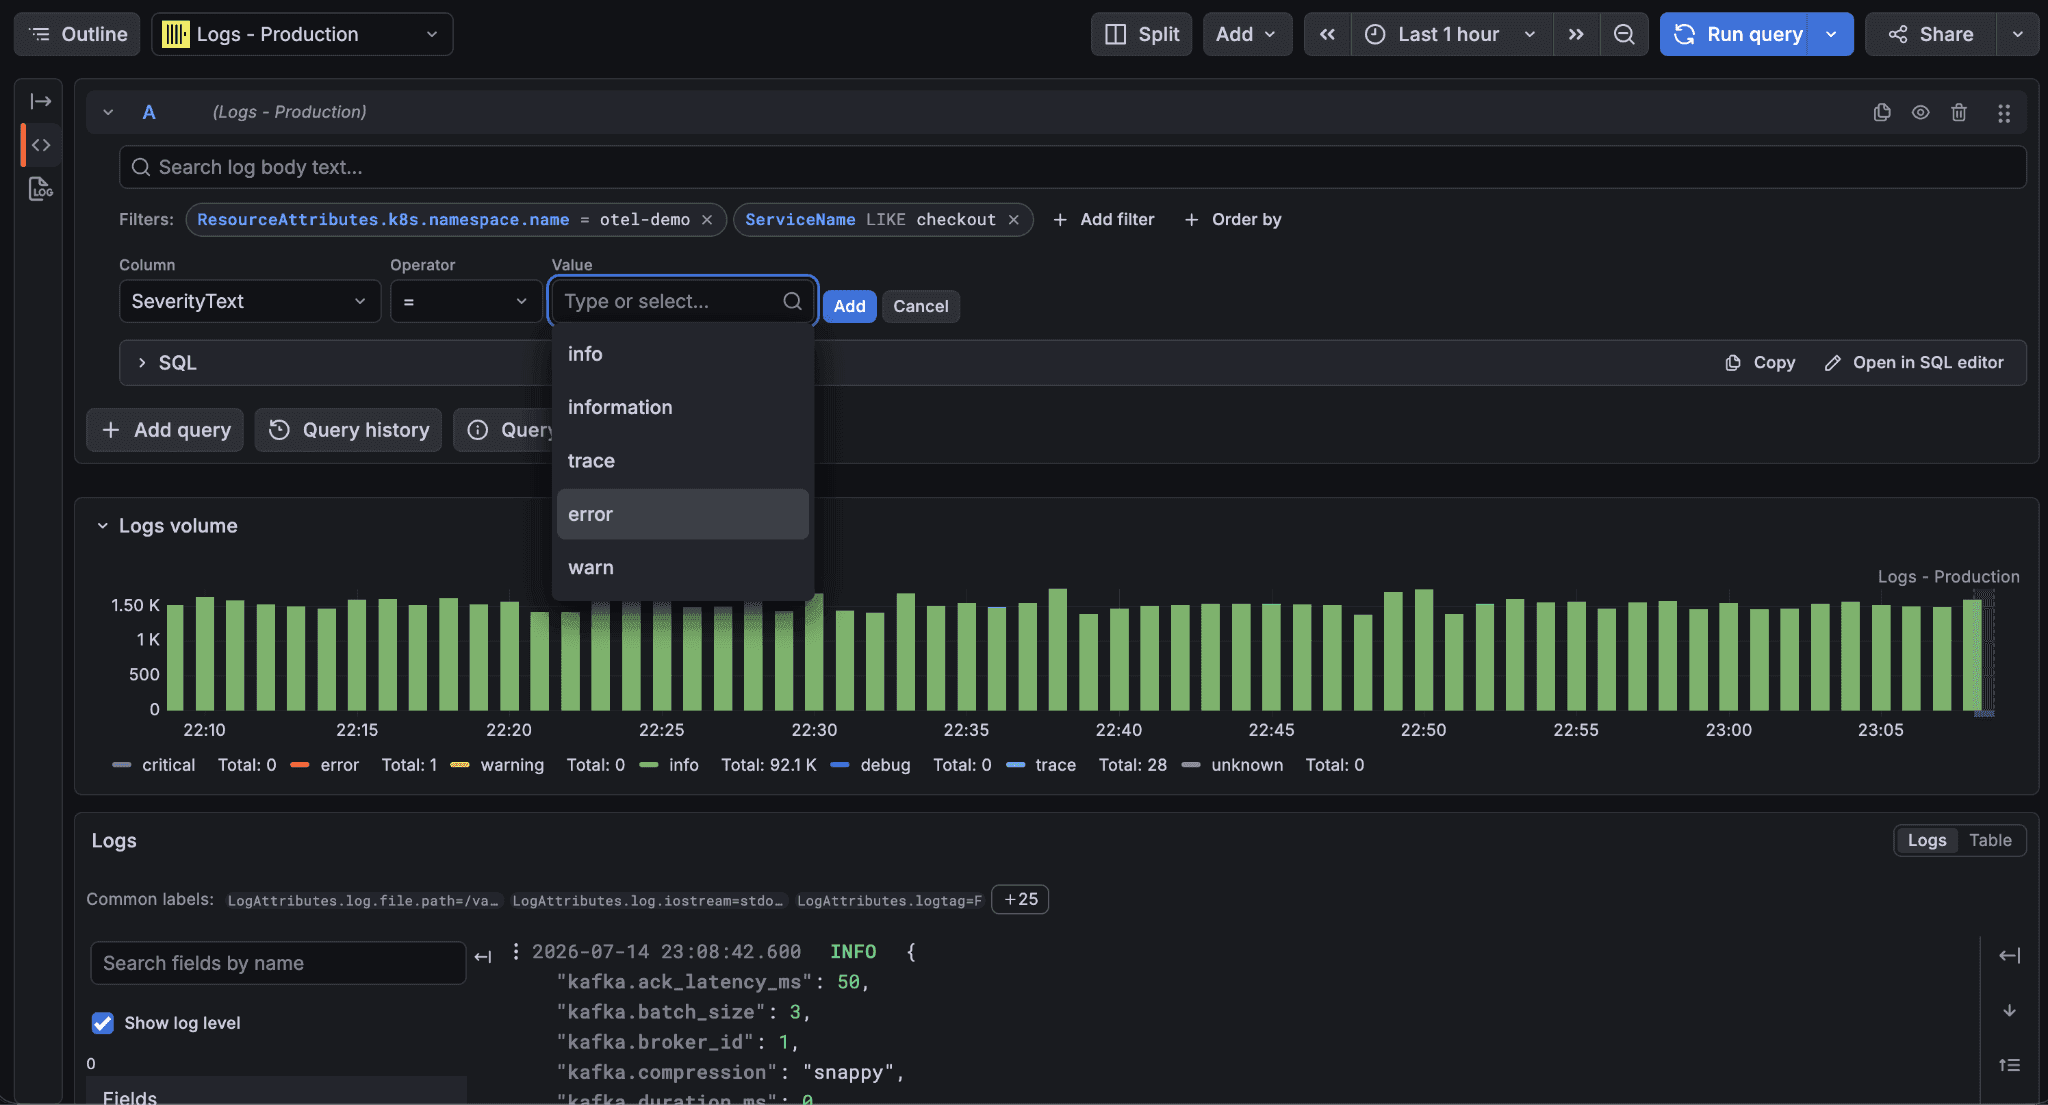Open the Run query interval dropdown arrow
2048x1105 pixels.
[x=1831, y=34]
